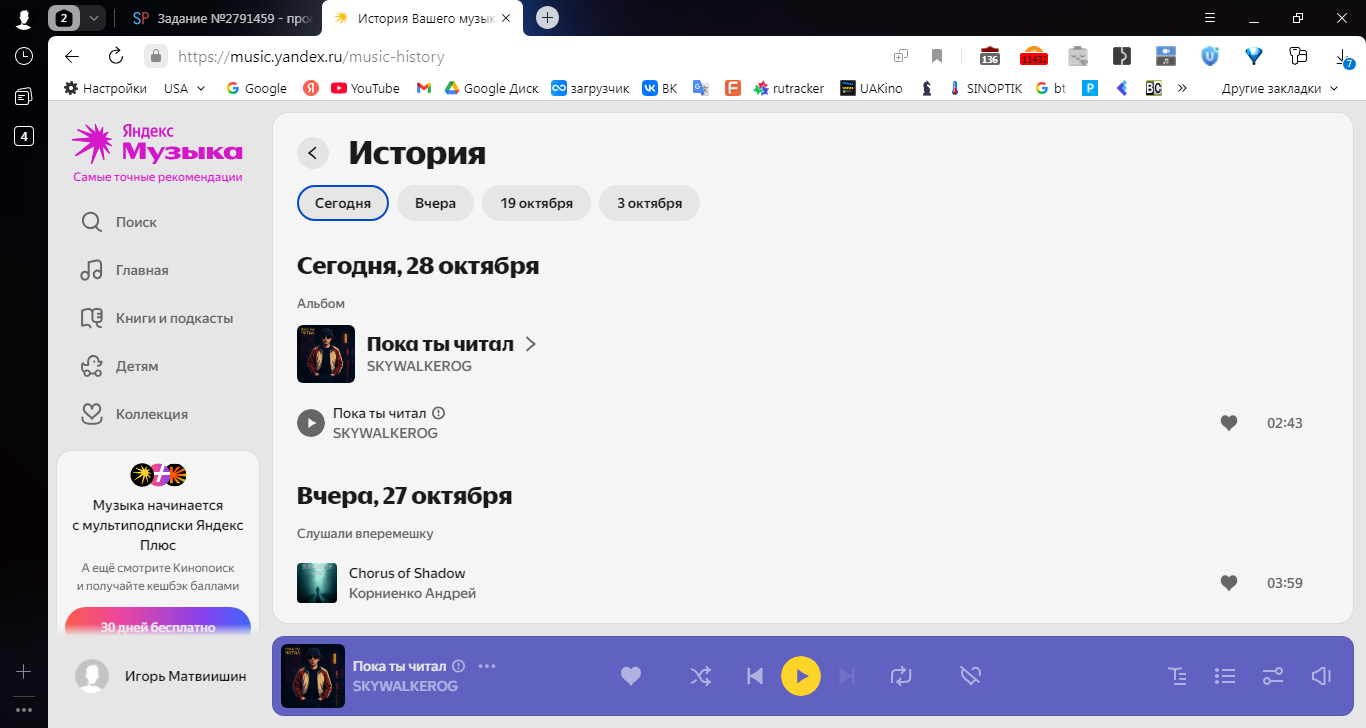This screenshot has width=1366, height=728.
Task: Click the browser back arrow
Action: (71, 56)
